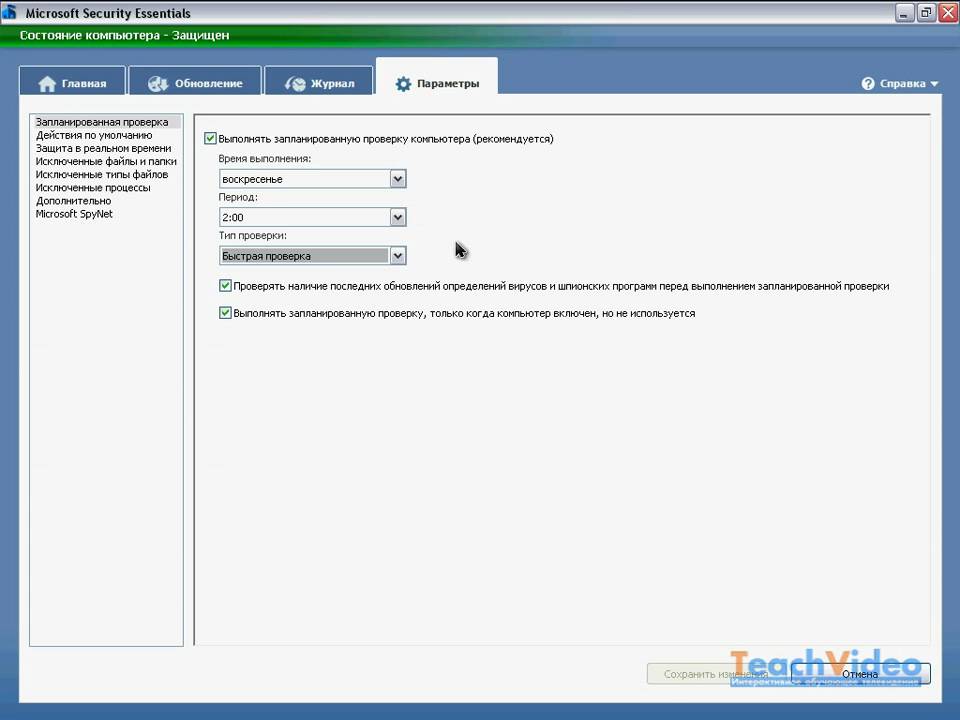Image resolution: width=960 pixels, height=720 pixels.
Task: Expand the Справка dropdown arrow
Action: click(934, 84)
